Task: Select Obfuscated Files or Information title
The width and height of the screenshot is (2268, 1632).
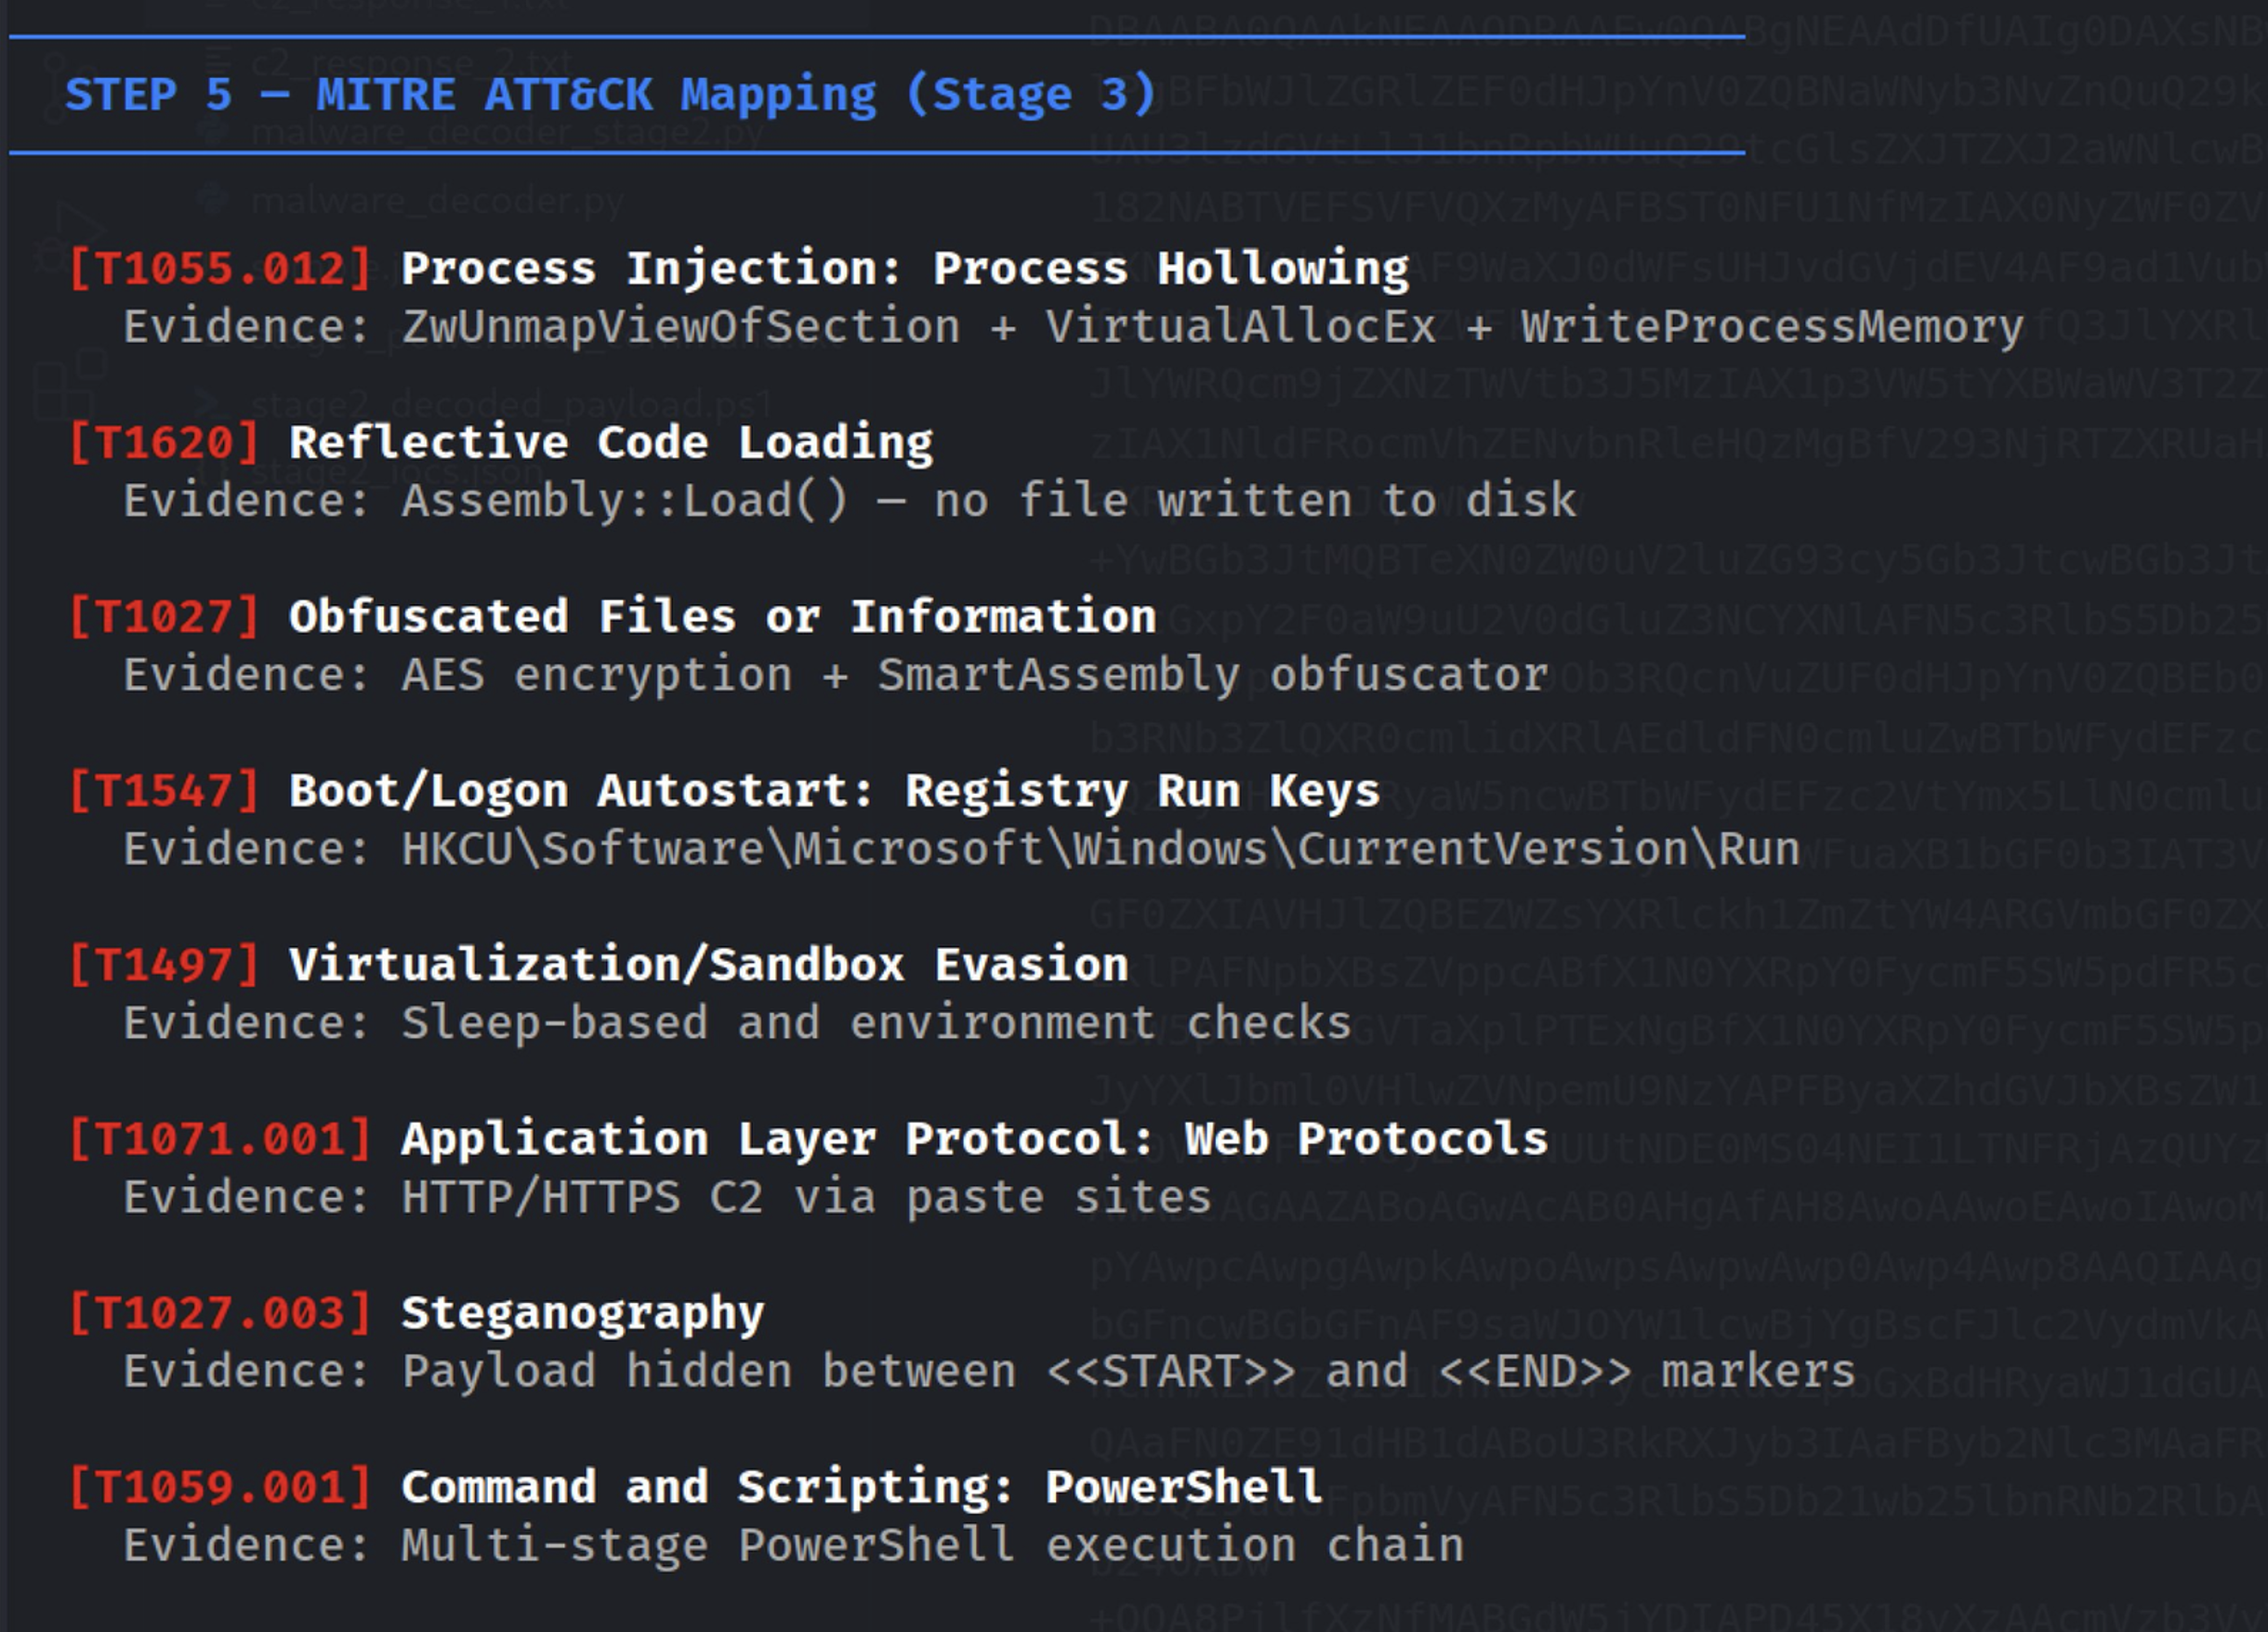Action: (722, 617)
